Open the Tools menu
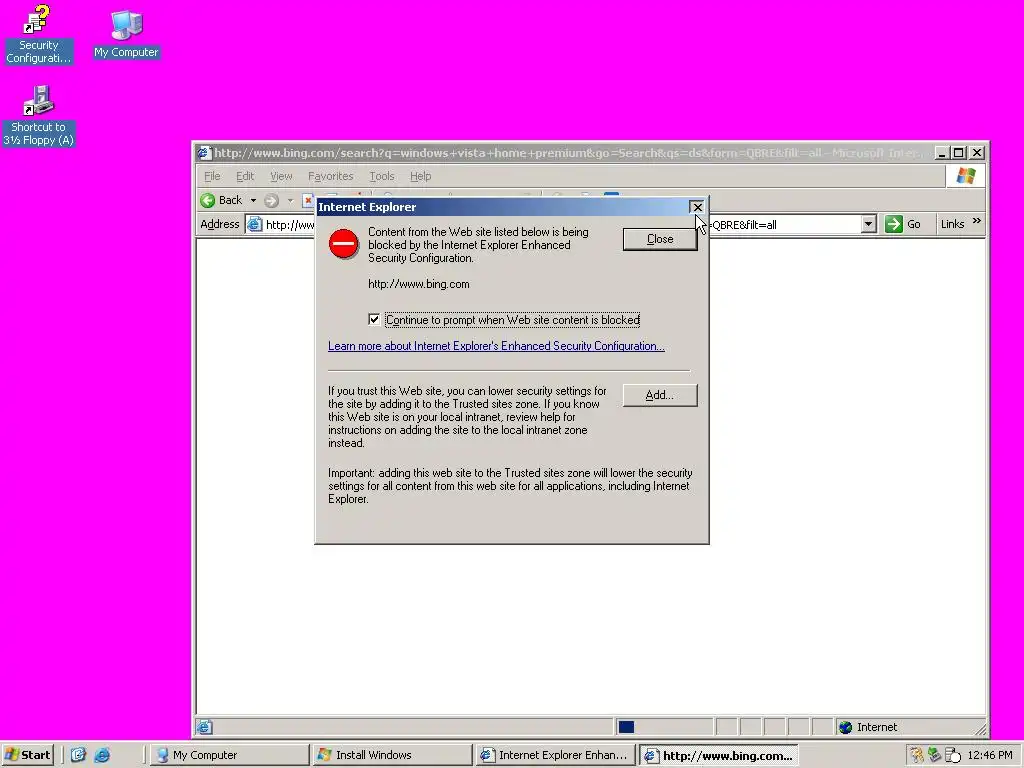The height and width of the screenshot is (768, 1024). point(381,176)
